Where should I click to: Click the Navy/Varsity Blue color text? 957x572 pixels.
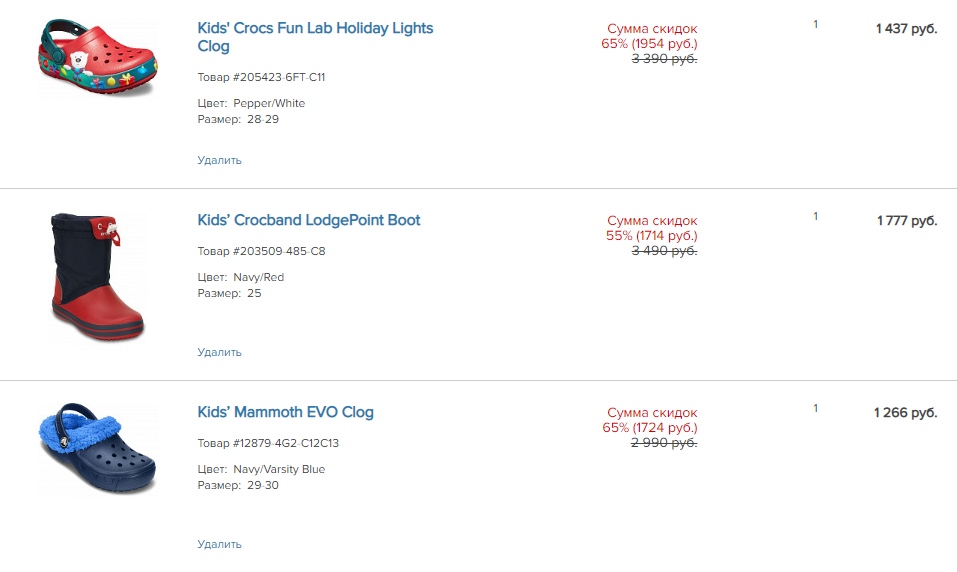(x=279, y=469)
